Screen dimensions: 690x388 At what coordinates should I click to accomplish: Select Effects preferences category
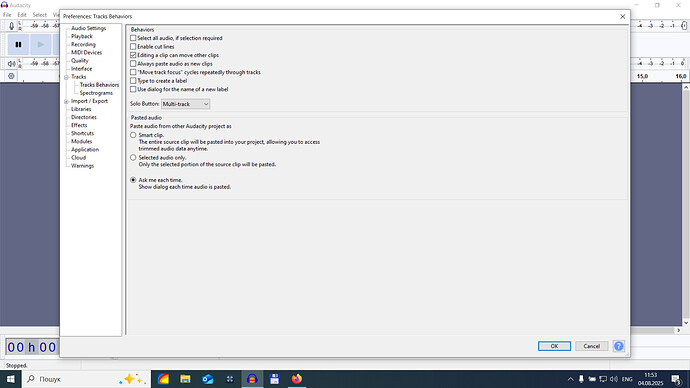click(x=79, y=125)
